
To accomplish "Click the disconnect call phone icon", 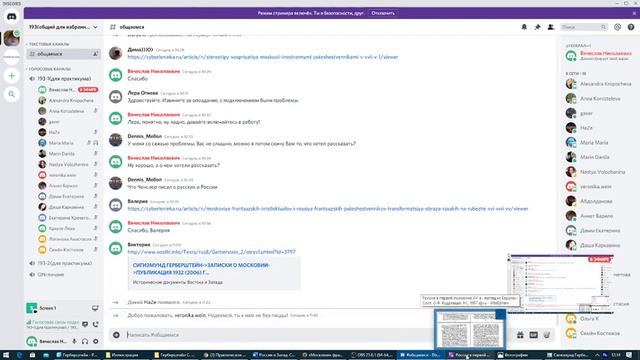I will tap(95, 324).
